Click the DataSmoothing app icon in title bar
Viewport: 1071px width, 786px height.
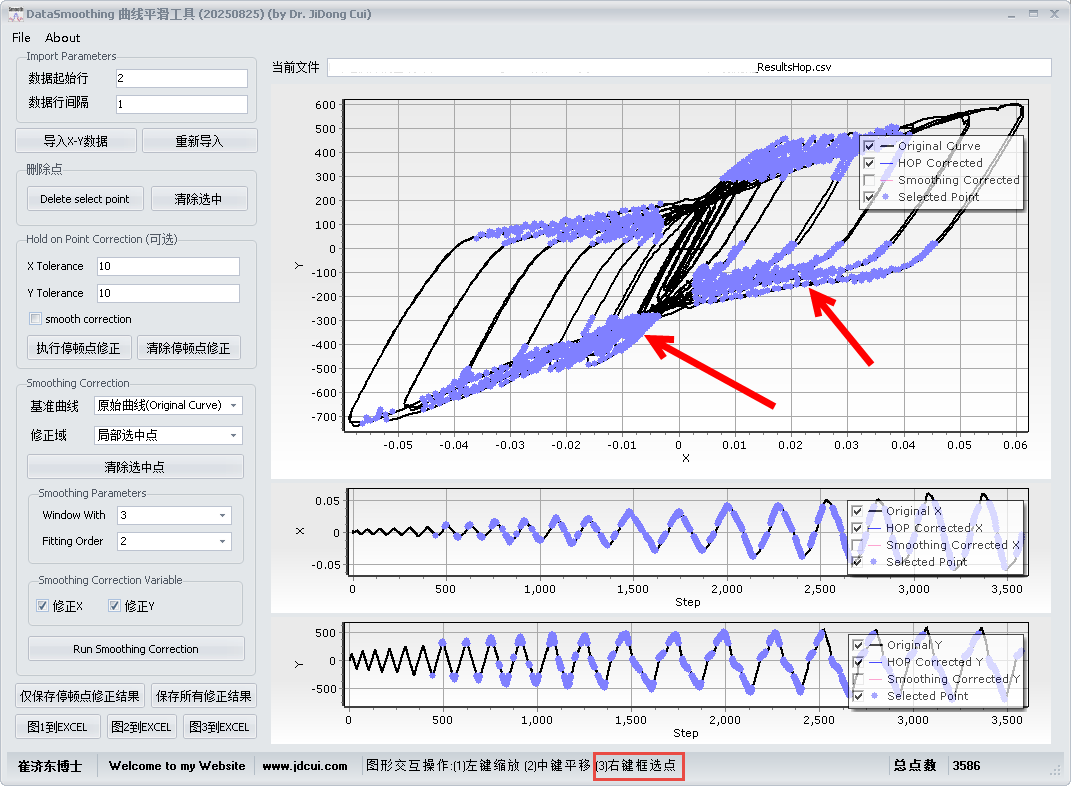tap(14, 14)
